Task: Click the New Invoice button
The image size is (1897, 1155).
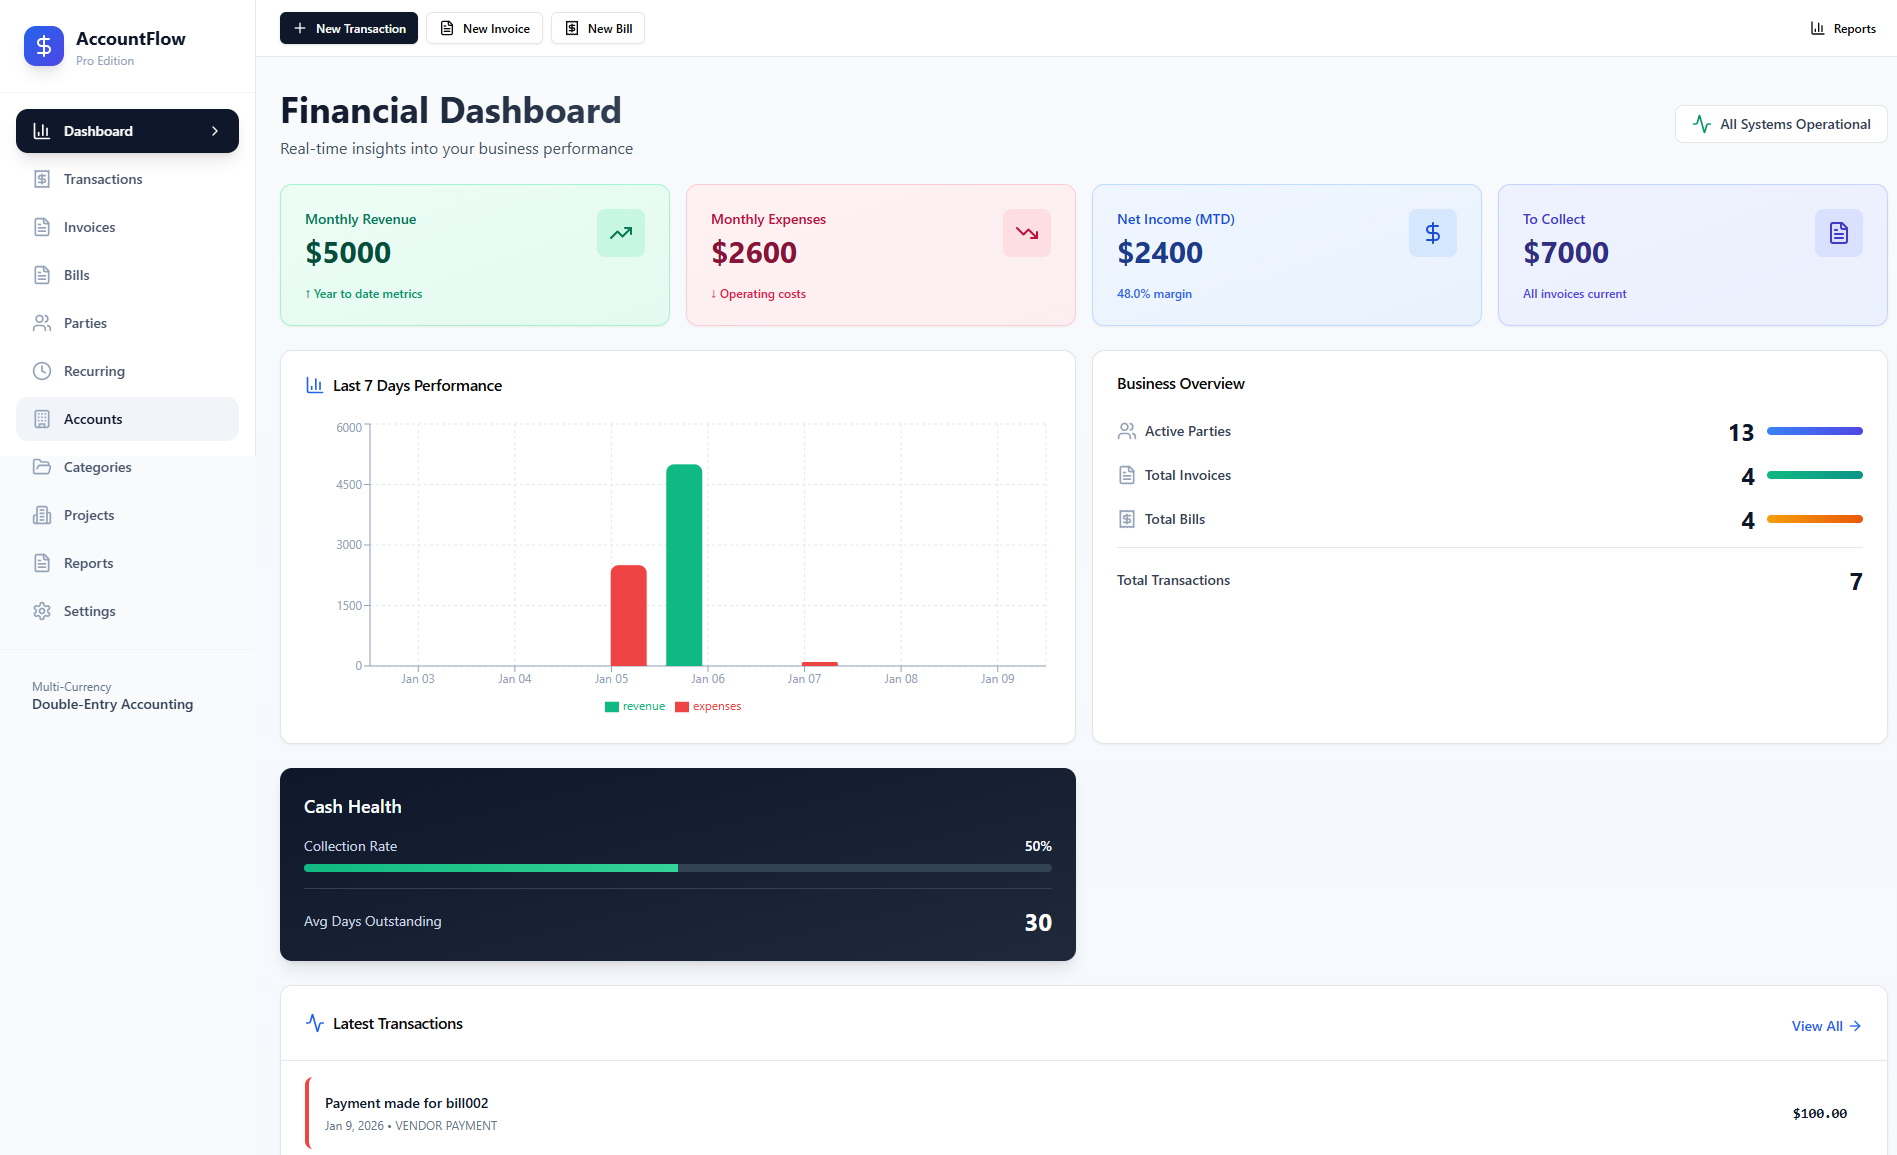Action: tap(484, 28)
